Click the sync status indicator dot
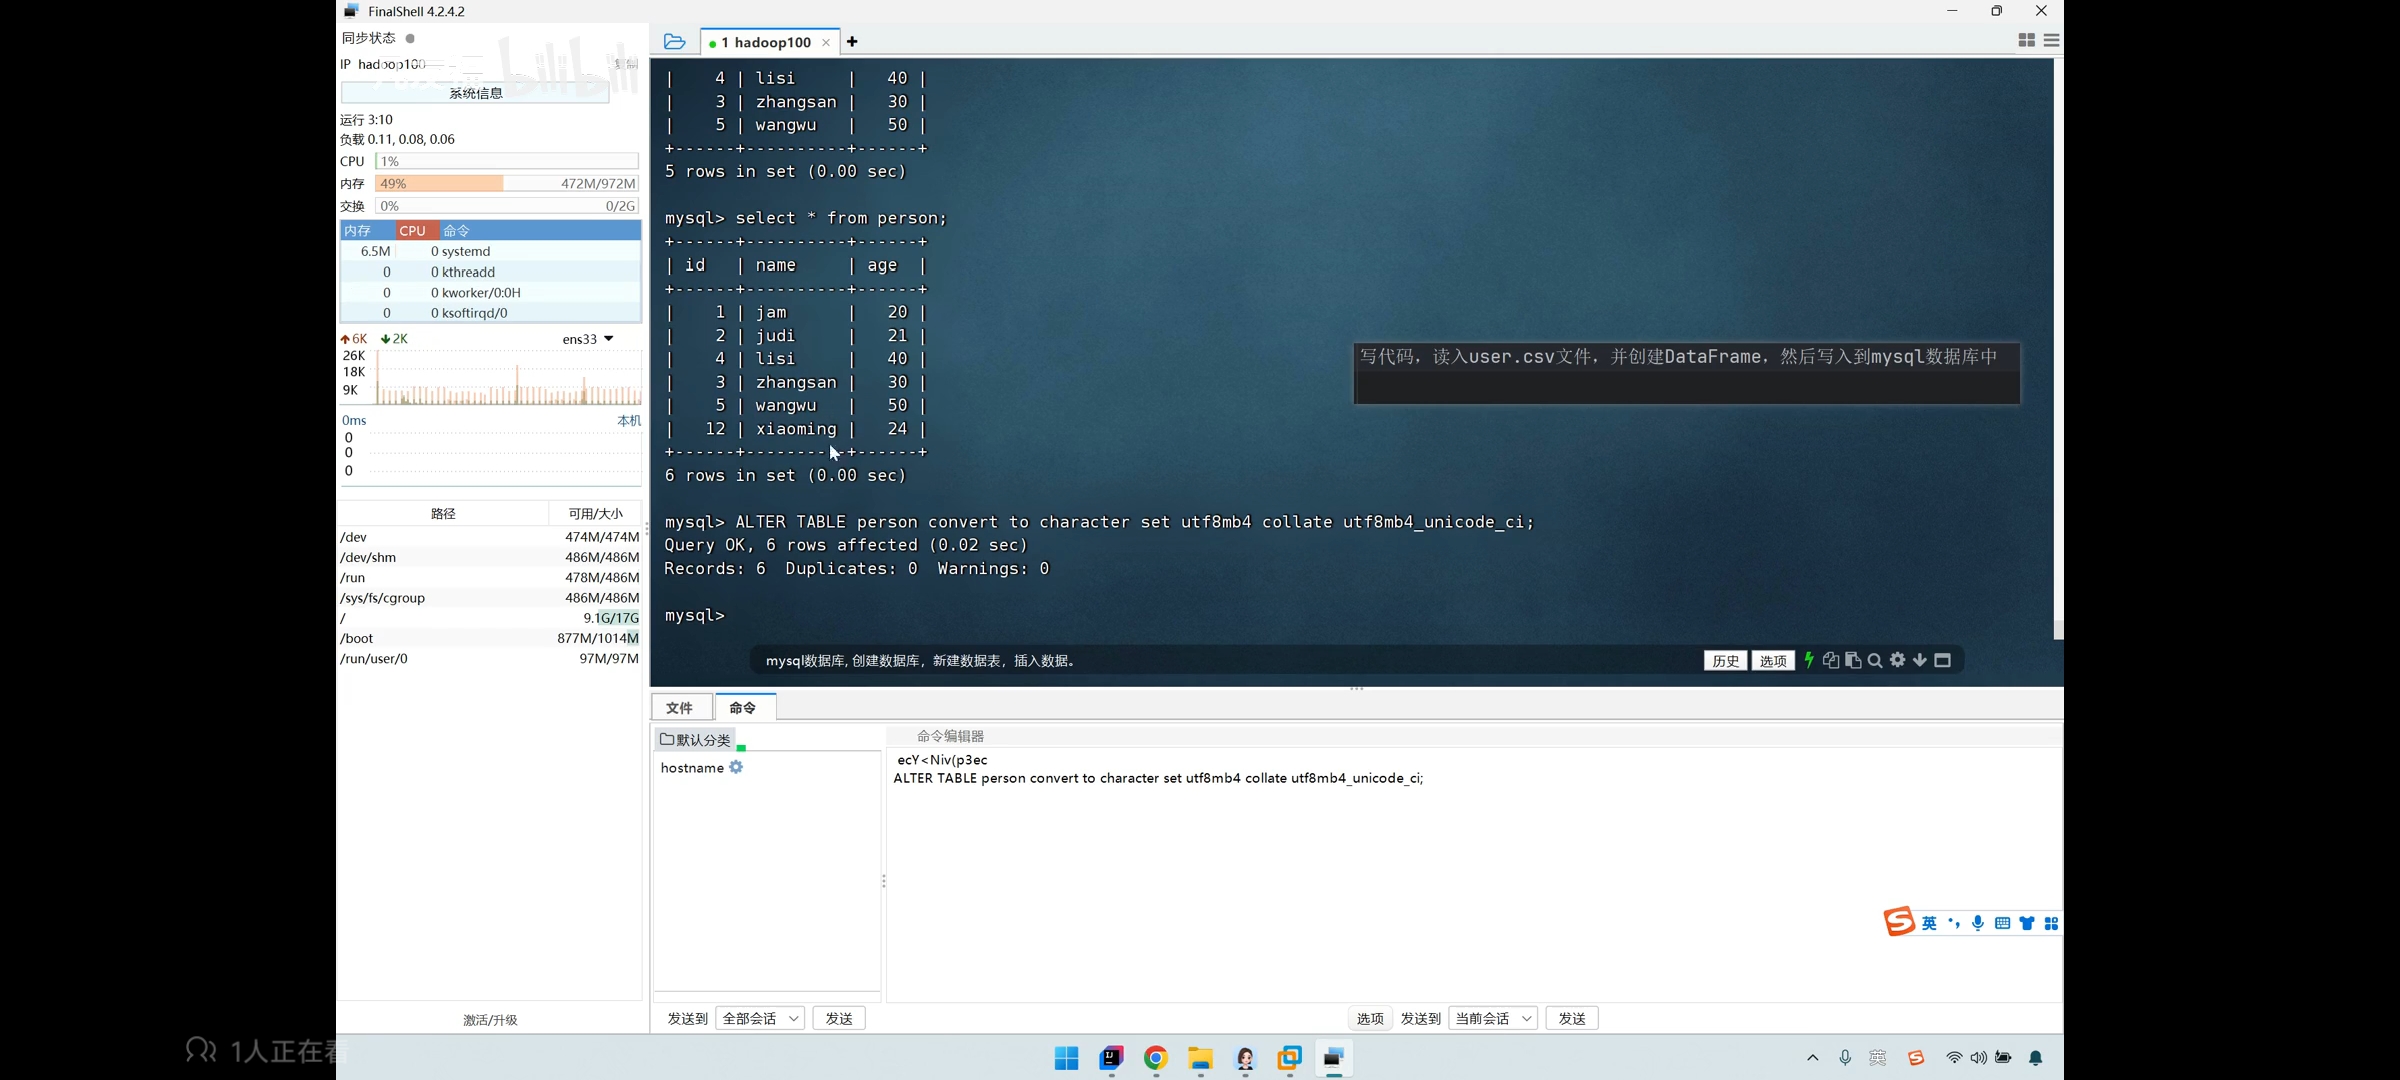2400x1080 pixels. (x=410, y=38)
